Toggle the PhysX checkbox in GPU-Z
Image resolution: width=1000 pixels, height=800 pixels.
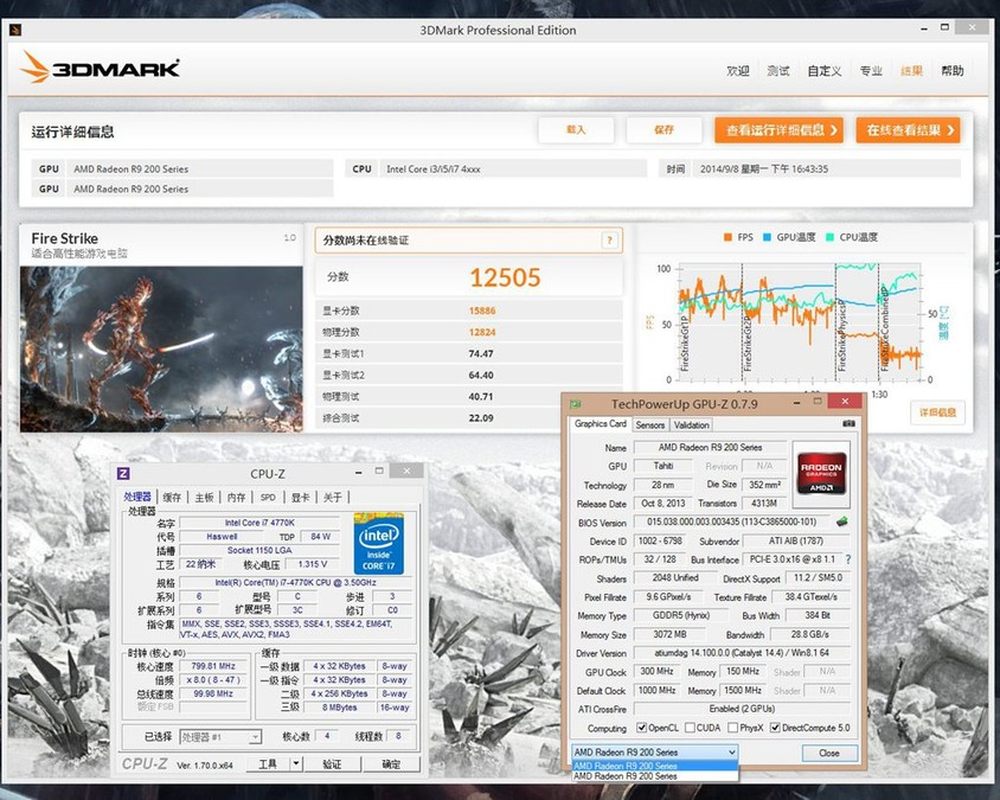pyautogui.click(x=733, y=727)
